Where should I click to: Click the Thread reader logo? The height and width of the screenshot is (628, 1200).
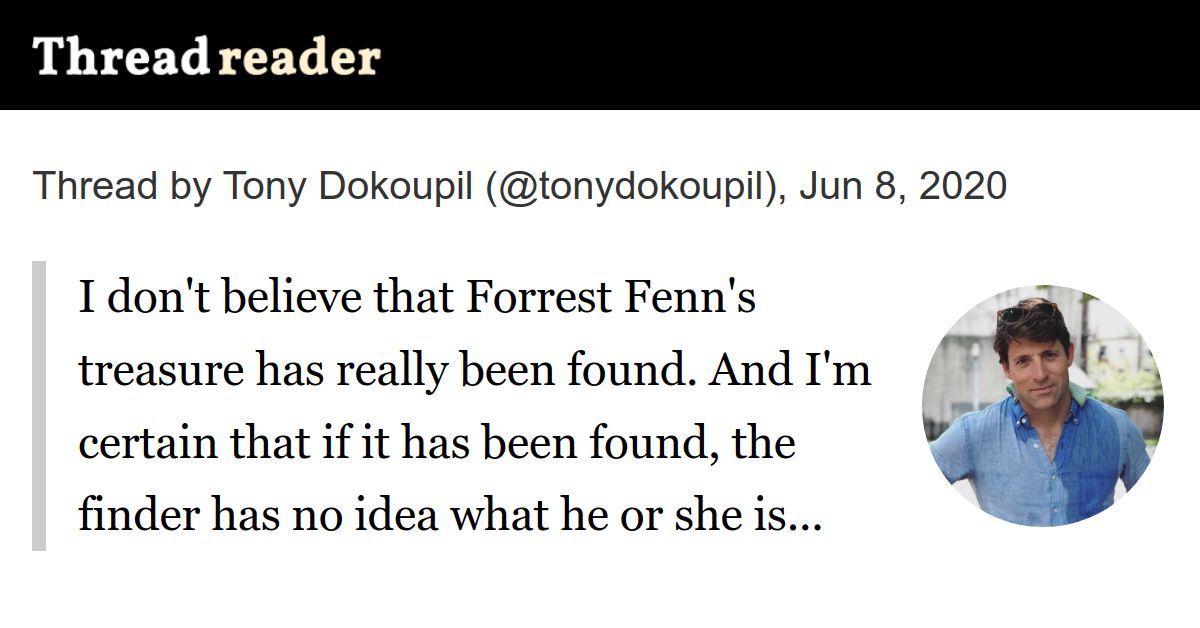206,57
